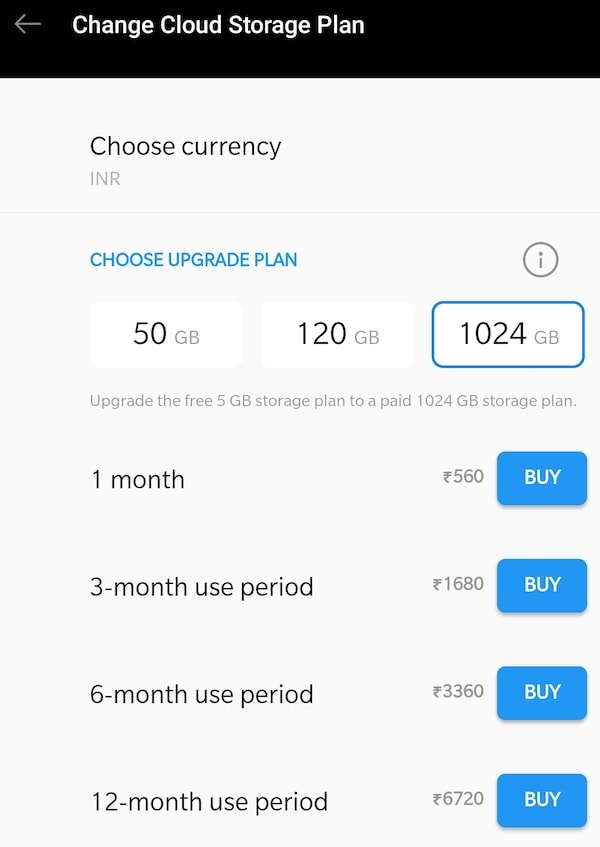This screenshot has height=847, width=600.
Task: Click the ₹1680 price
Action: coord(458,584)
